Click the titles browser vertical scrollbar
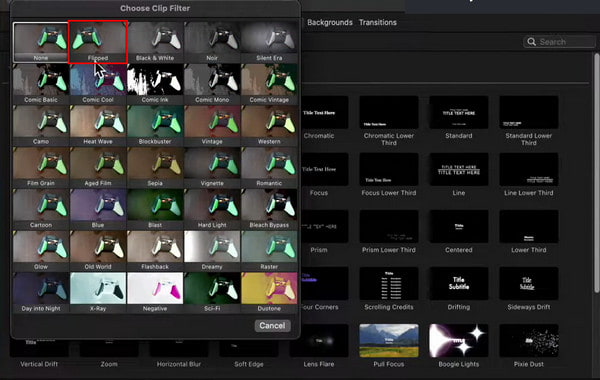600x380 pixels. point(597,172)
